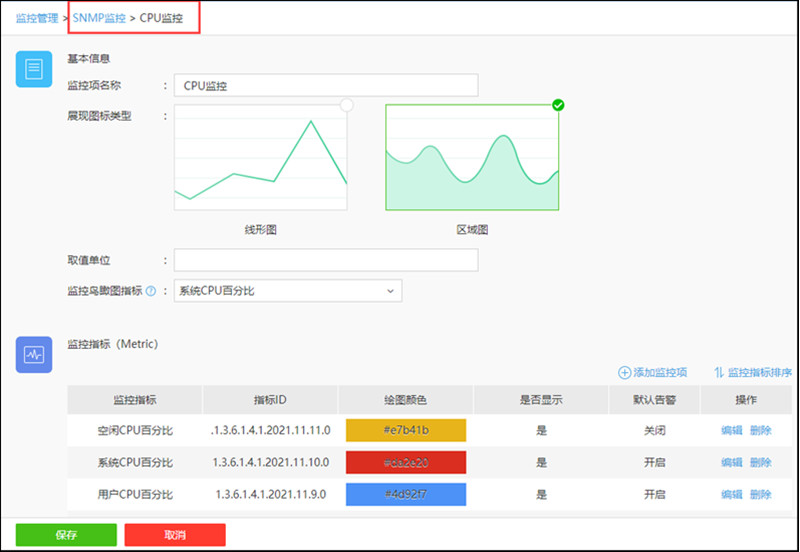
Task: Click the green checkmark on 区域图
Action: pyautogui.click(x=558, y=105)
